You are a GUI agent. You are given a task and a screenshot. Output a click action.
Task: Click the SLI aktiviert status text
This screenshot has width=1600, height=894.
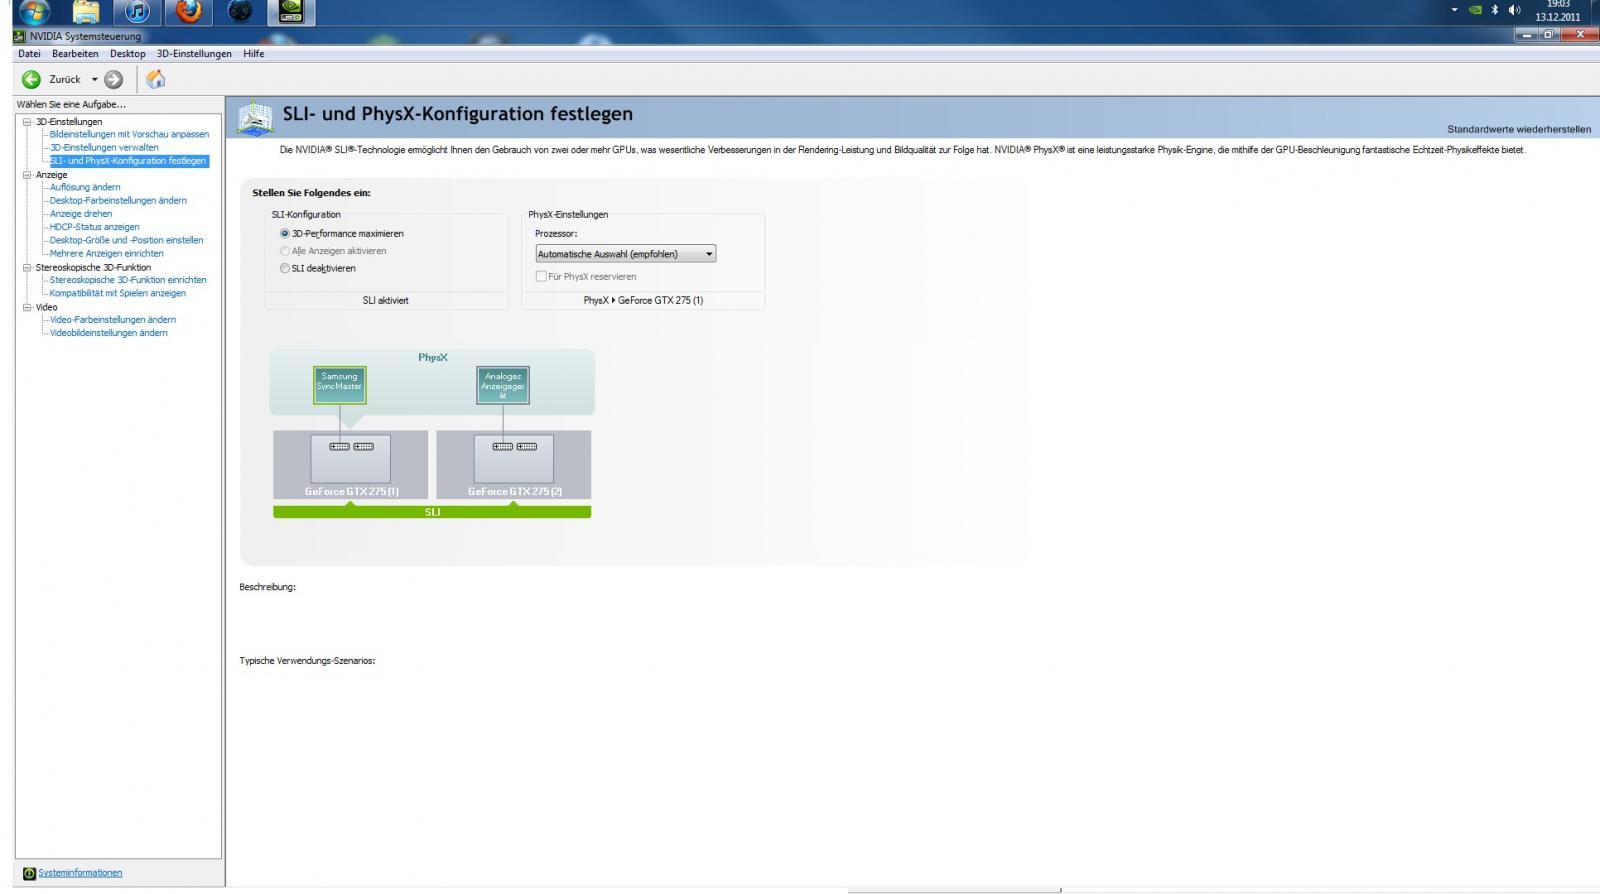[385, 300]
